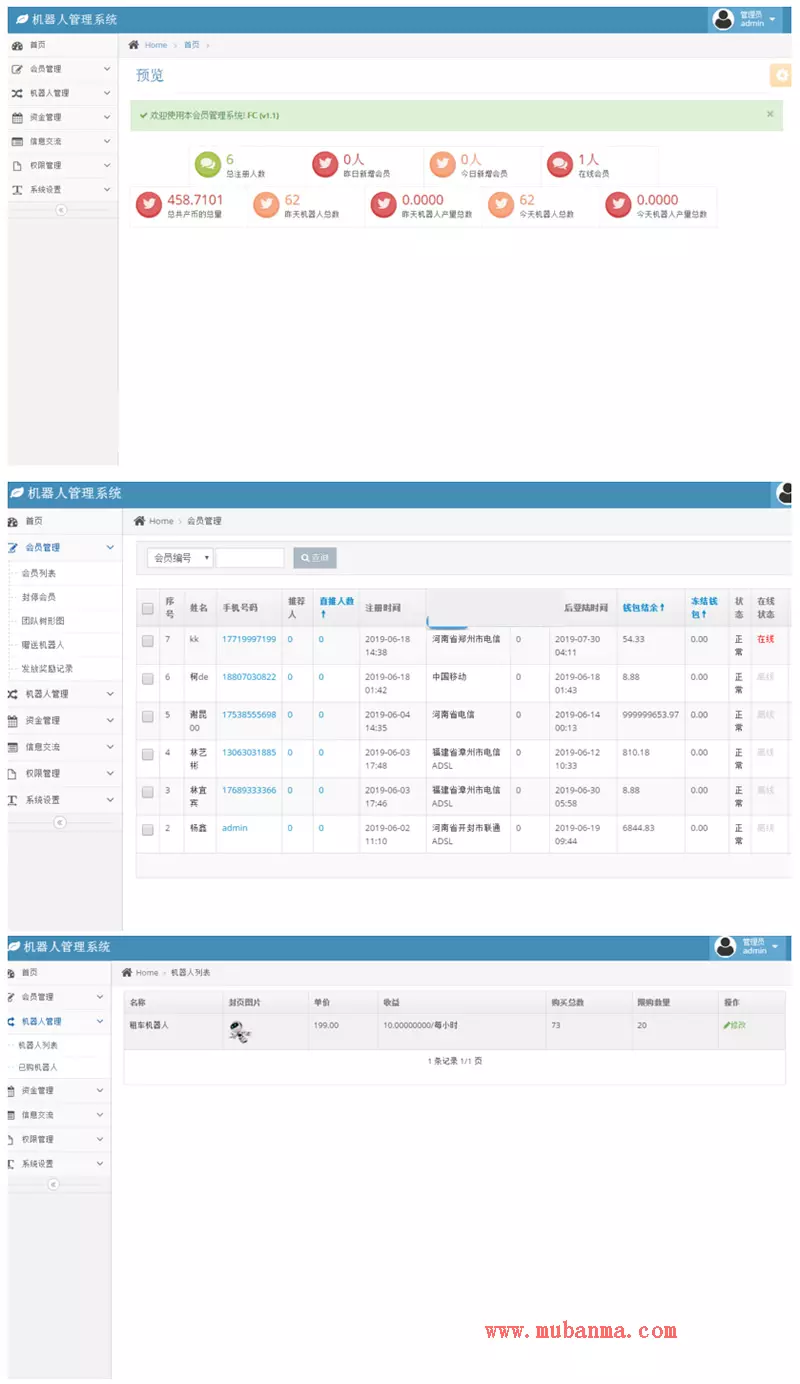Click the 在线会员 red chat icon
800x1384 pixels.
coord(559,164)
